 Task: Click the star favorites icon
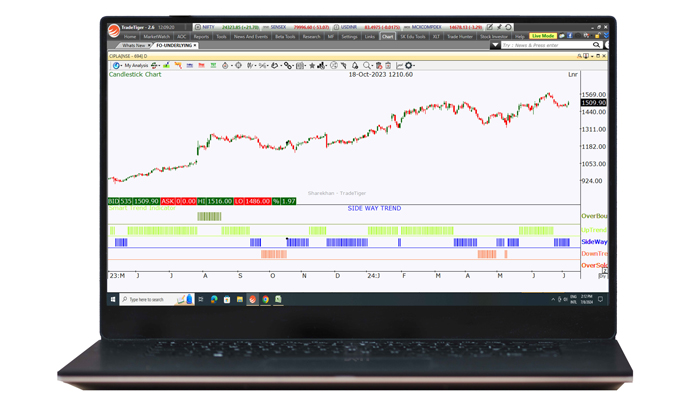click(312, 66)
